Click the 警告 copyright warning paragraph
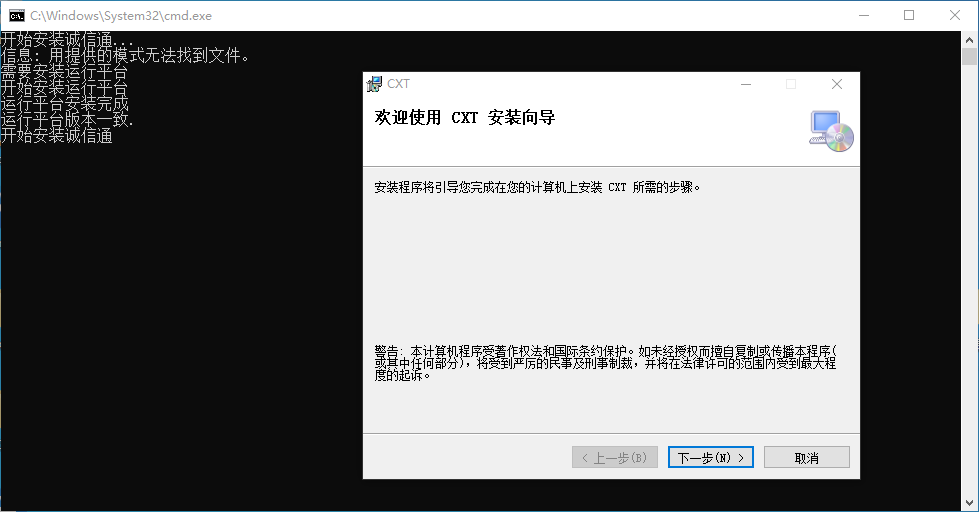 605,363
